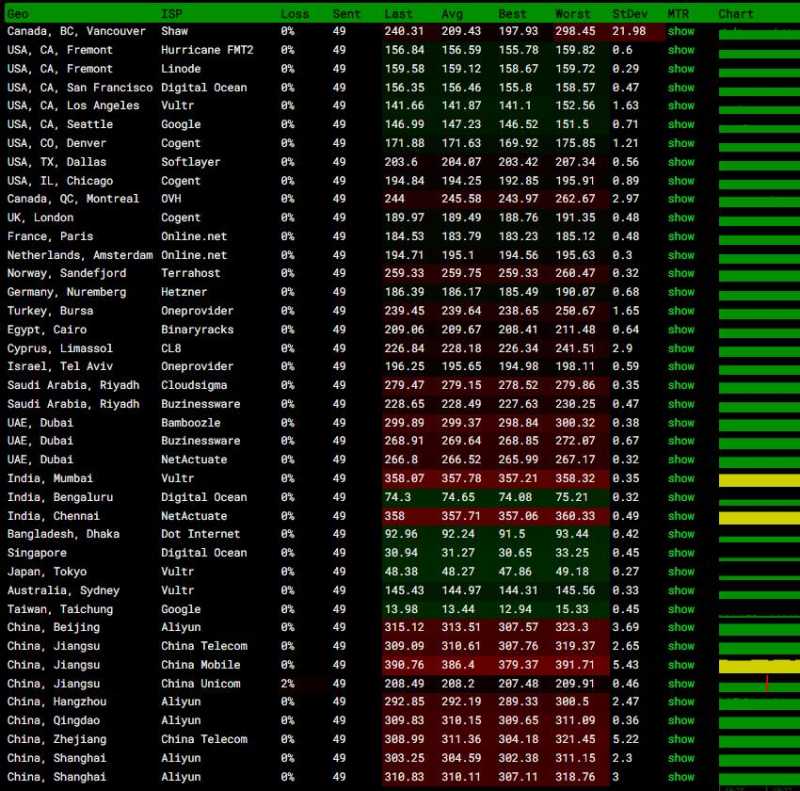The width and height of the screenshot is (800, 791).
Task: Show MTR for Dubai Bamboozle row
Action: tap(681, 423)
